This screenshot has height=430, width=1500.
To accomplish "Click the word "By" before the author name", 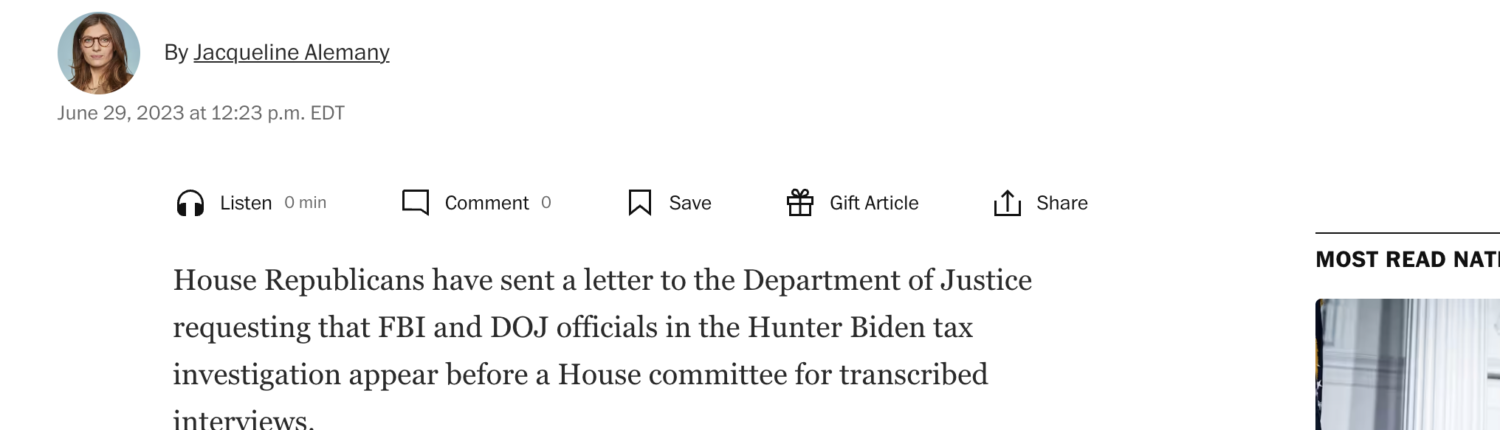I will (x=176, y=53).
